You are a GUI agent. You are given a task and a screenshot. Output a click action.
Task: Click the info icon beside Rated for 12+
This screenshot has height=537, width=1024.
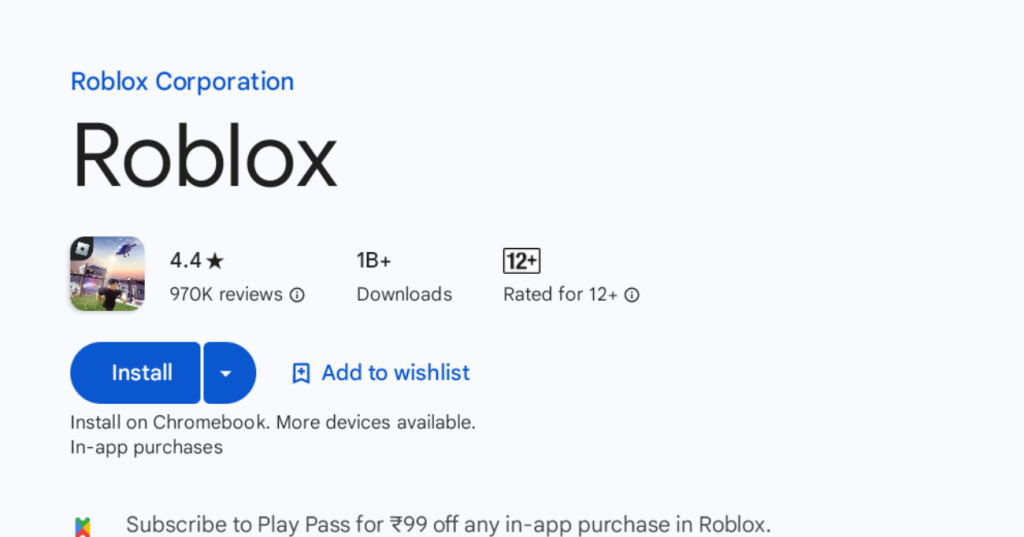[x=632, y=295]
